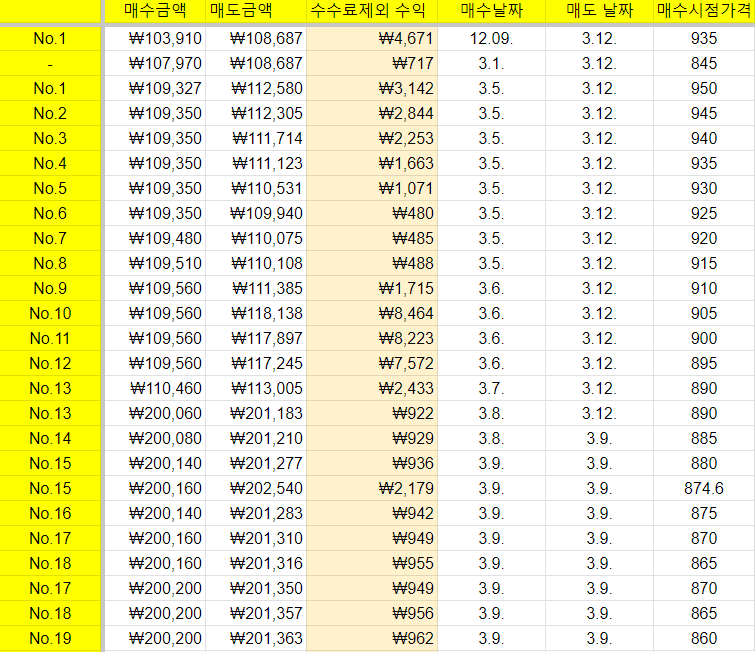This screenshot has width=755, height=652.
Task: Select the row label No.5
Action: click(50, 189)
